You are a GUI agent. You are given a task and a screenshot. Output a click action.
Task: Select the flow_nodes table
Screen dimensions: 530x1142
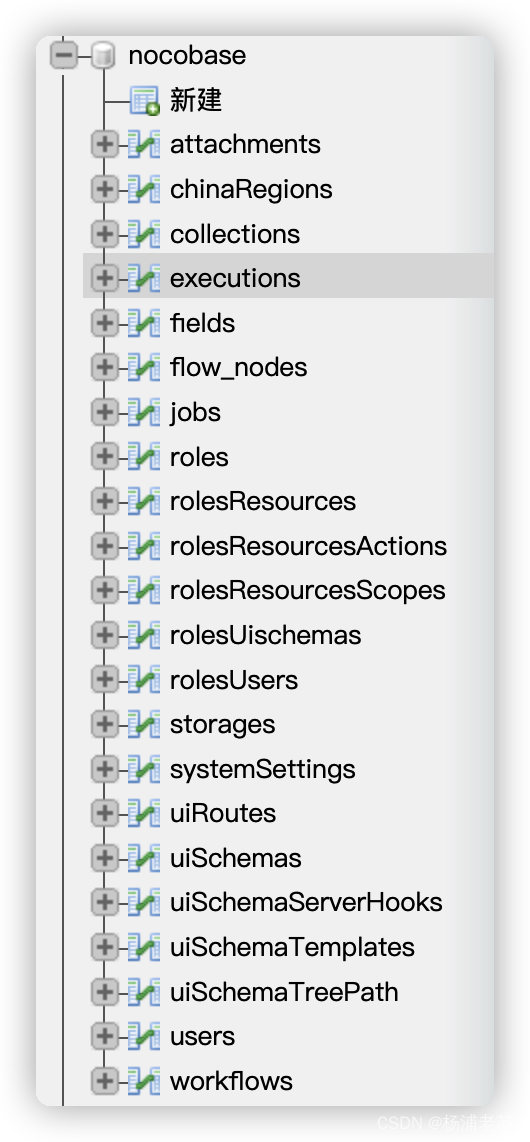238,367
